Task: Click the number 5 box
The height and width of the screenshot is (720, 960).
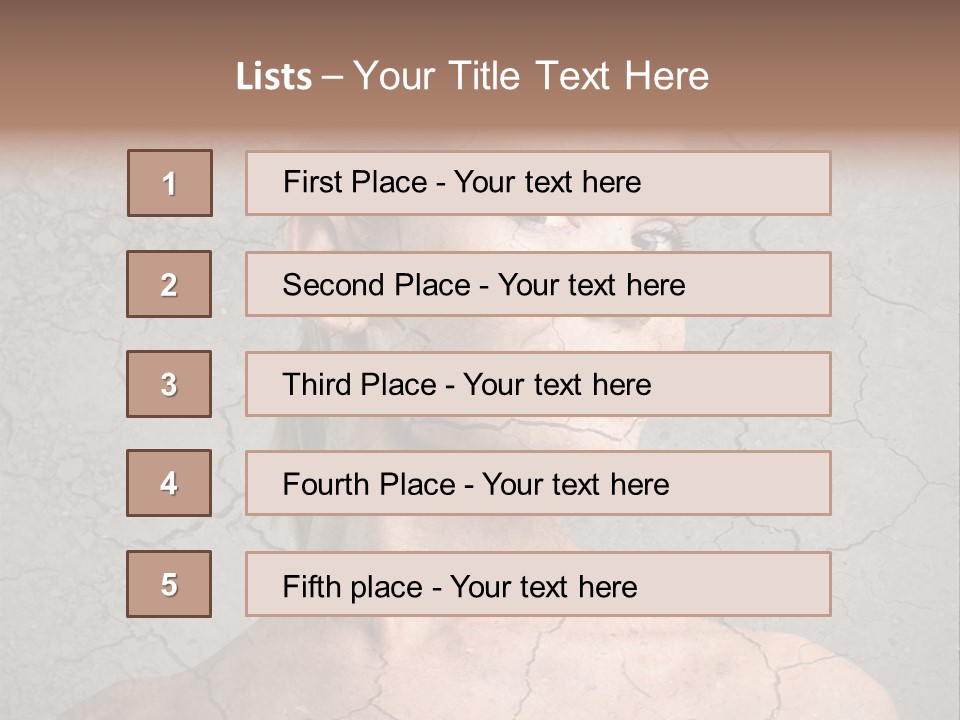Action: [169, 584]
